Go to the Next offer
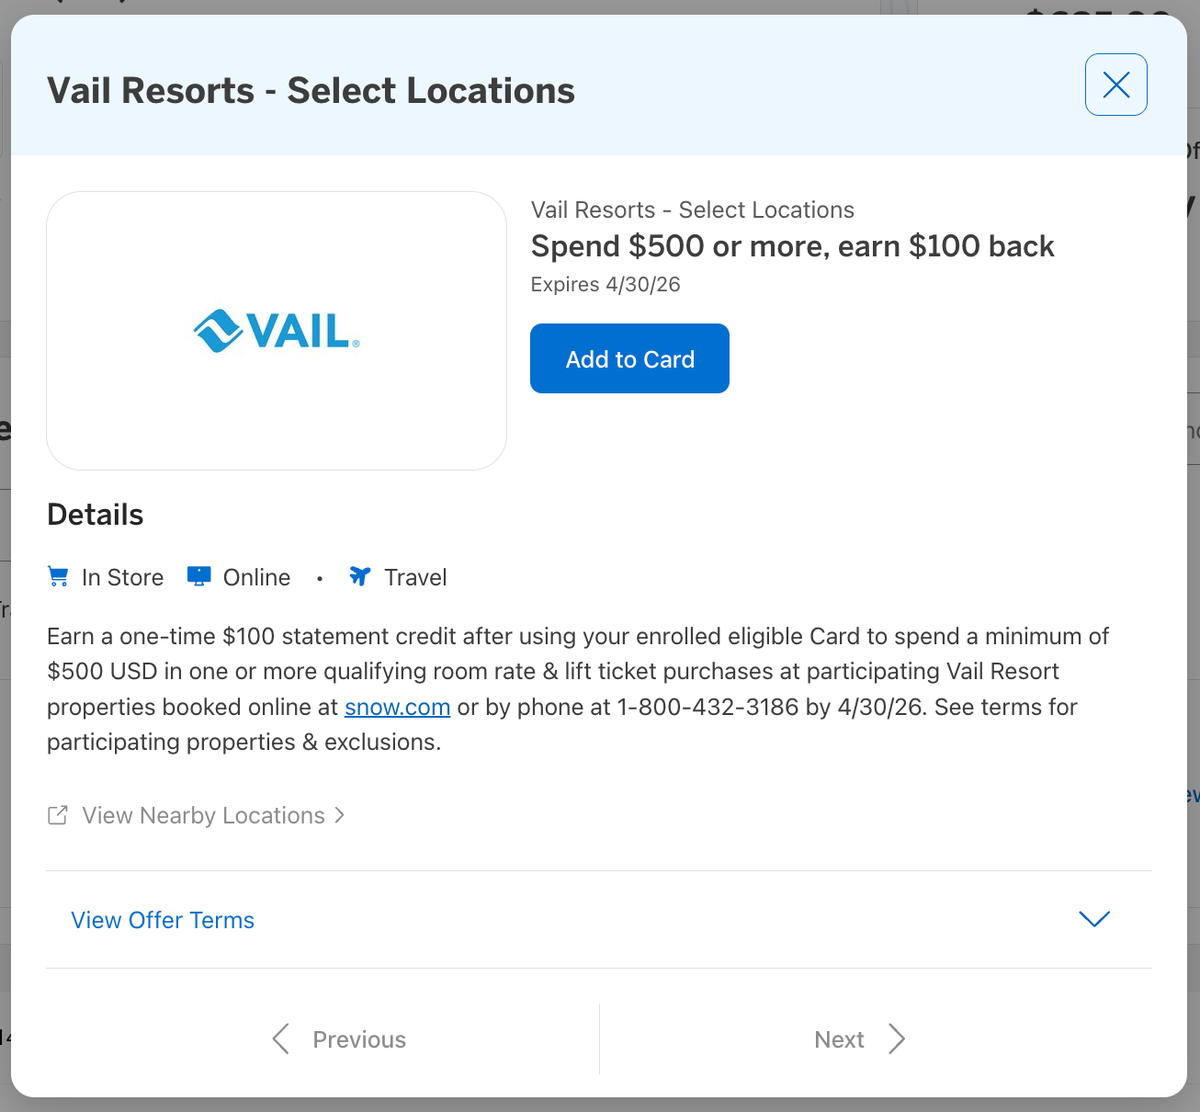This screenshot has width=1200, height=1112. point(839,1039)
